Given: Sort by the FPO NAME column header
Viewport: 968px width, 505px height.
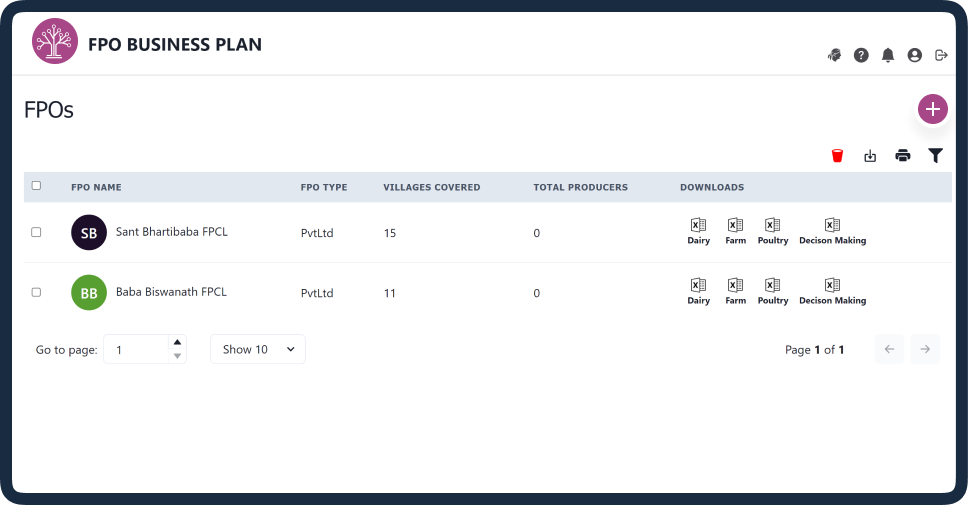Looking at the screenshot, I should (x=96, y=187).
